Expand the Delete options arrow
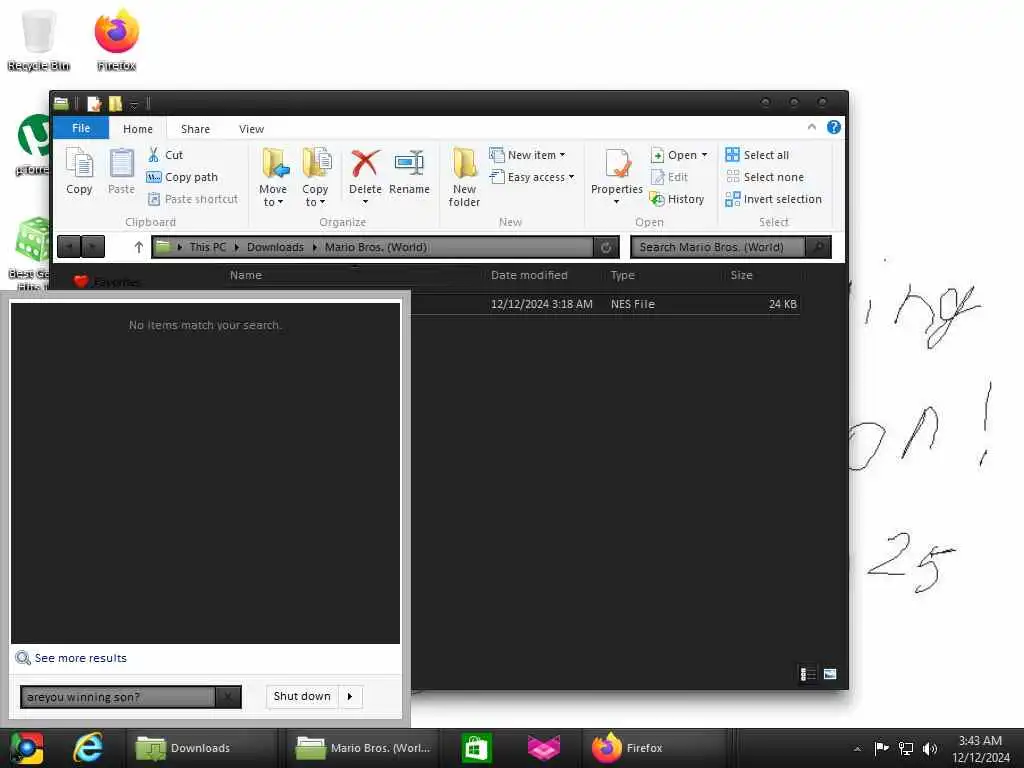The width and height of the screenshot is (1024, 768). coord(365,202)
